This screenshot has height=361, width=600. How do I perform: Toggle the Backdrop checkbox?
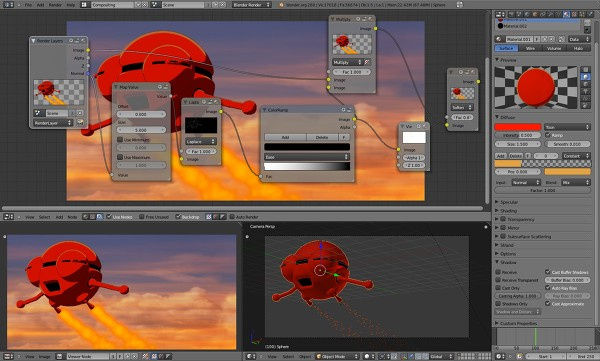[x=178, y=217]
